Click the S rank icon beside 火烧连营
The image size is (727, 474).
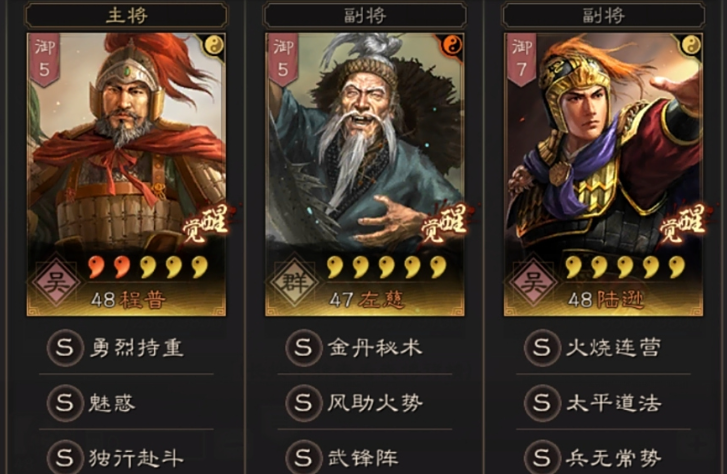542,347
